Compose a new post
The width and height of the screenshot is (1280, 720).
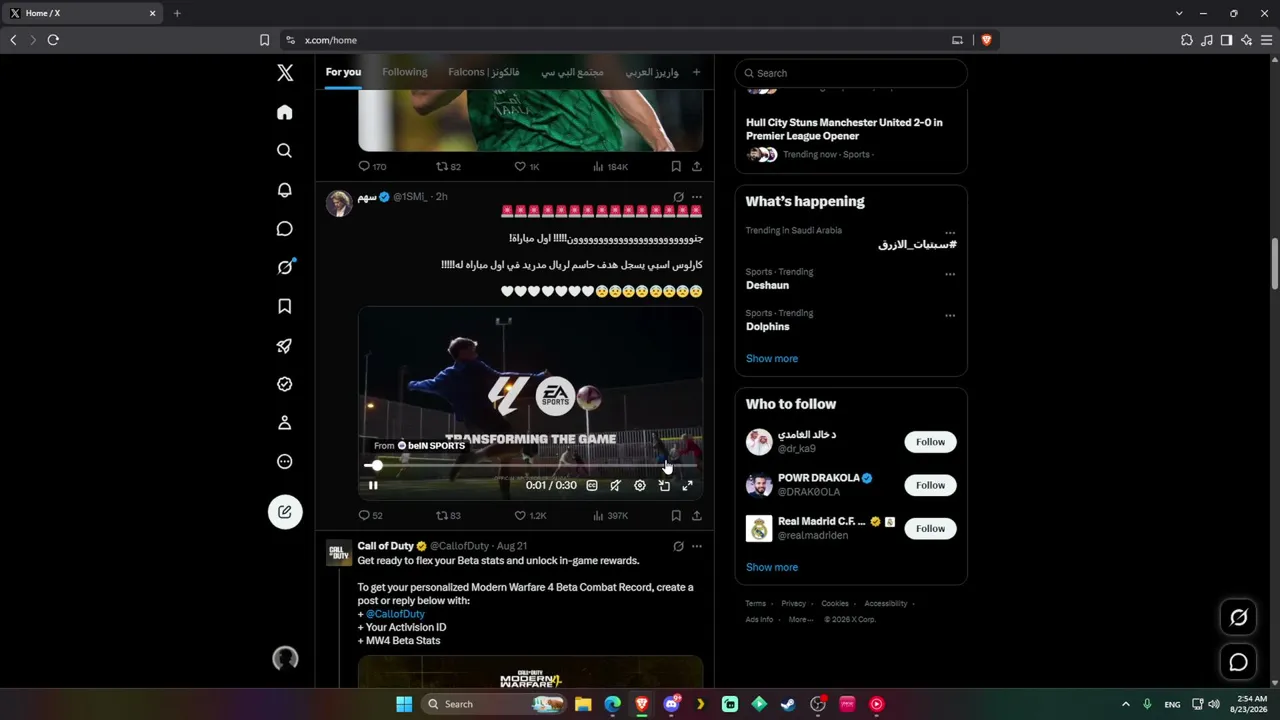[285, 512]
